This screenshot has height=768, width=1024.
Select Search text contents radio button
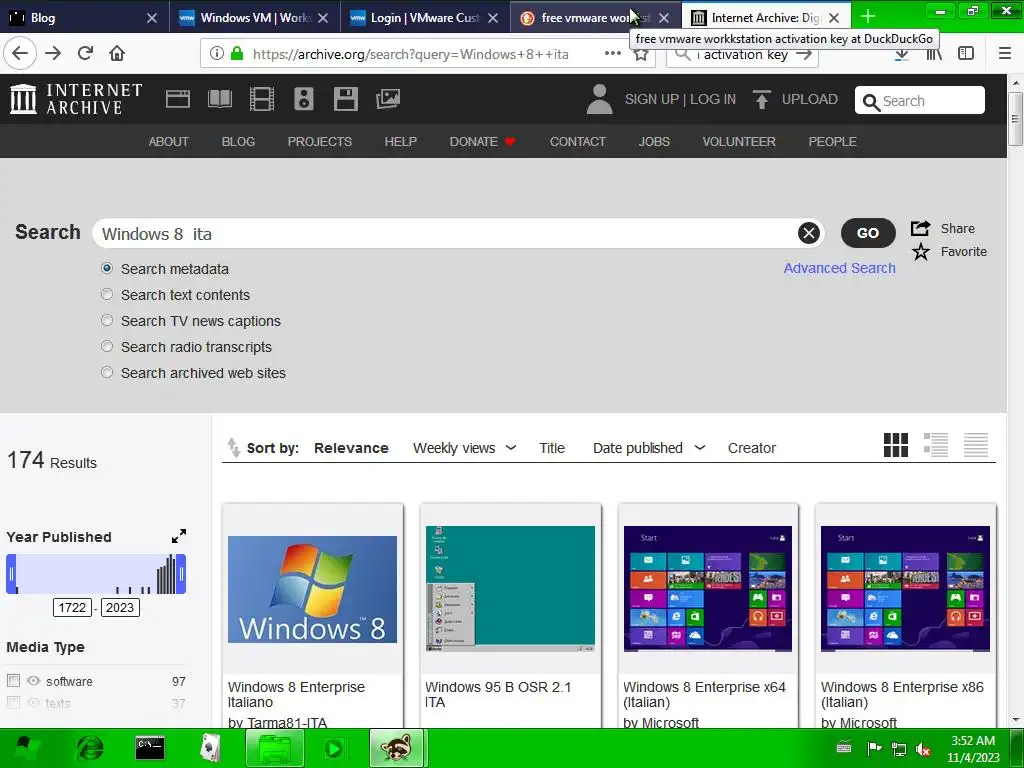[x=106, y=295]
